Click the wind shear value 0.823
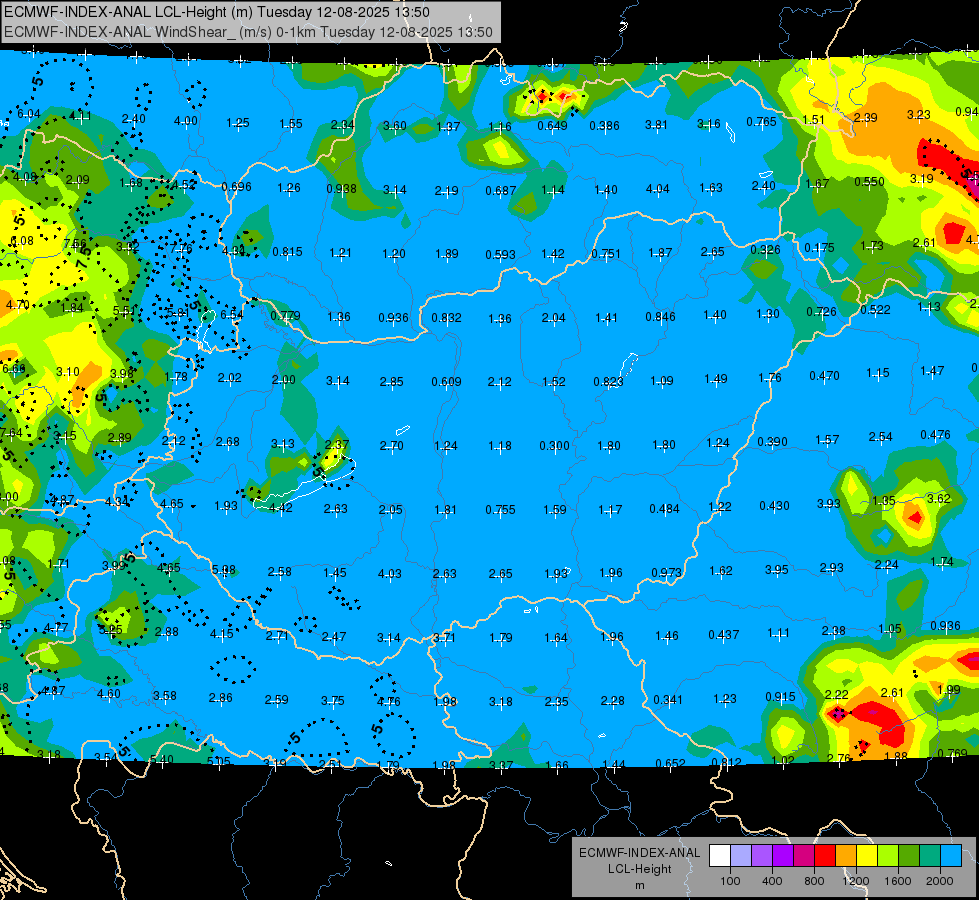The width and height of the screenshot is (979, 900). (608, 382)
